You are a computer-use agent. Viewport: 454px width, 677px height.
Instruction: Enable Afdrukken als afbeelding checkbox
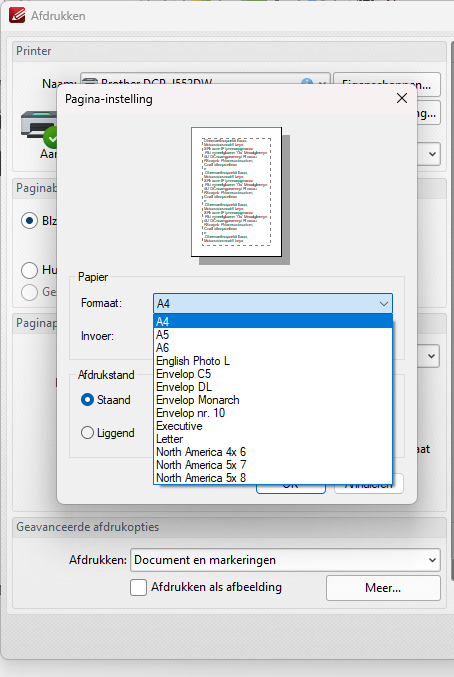(139, 588)
